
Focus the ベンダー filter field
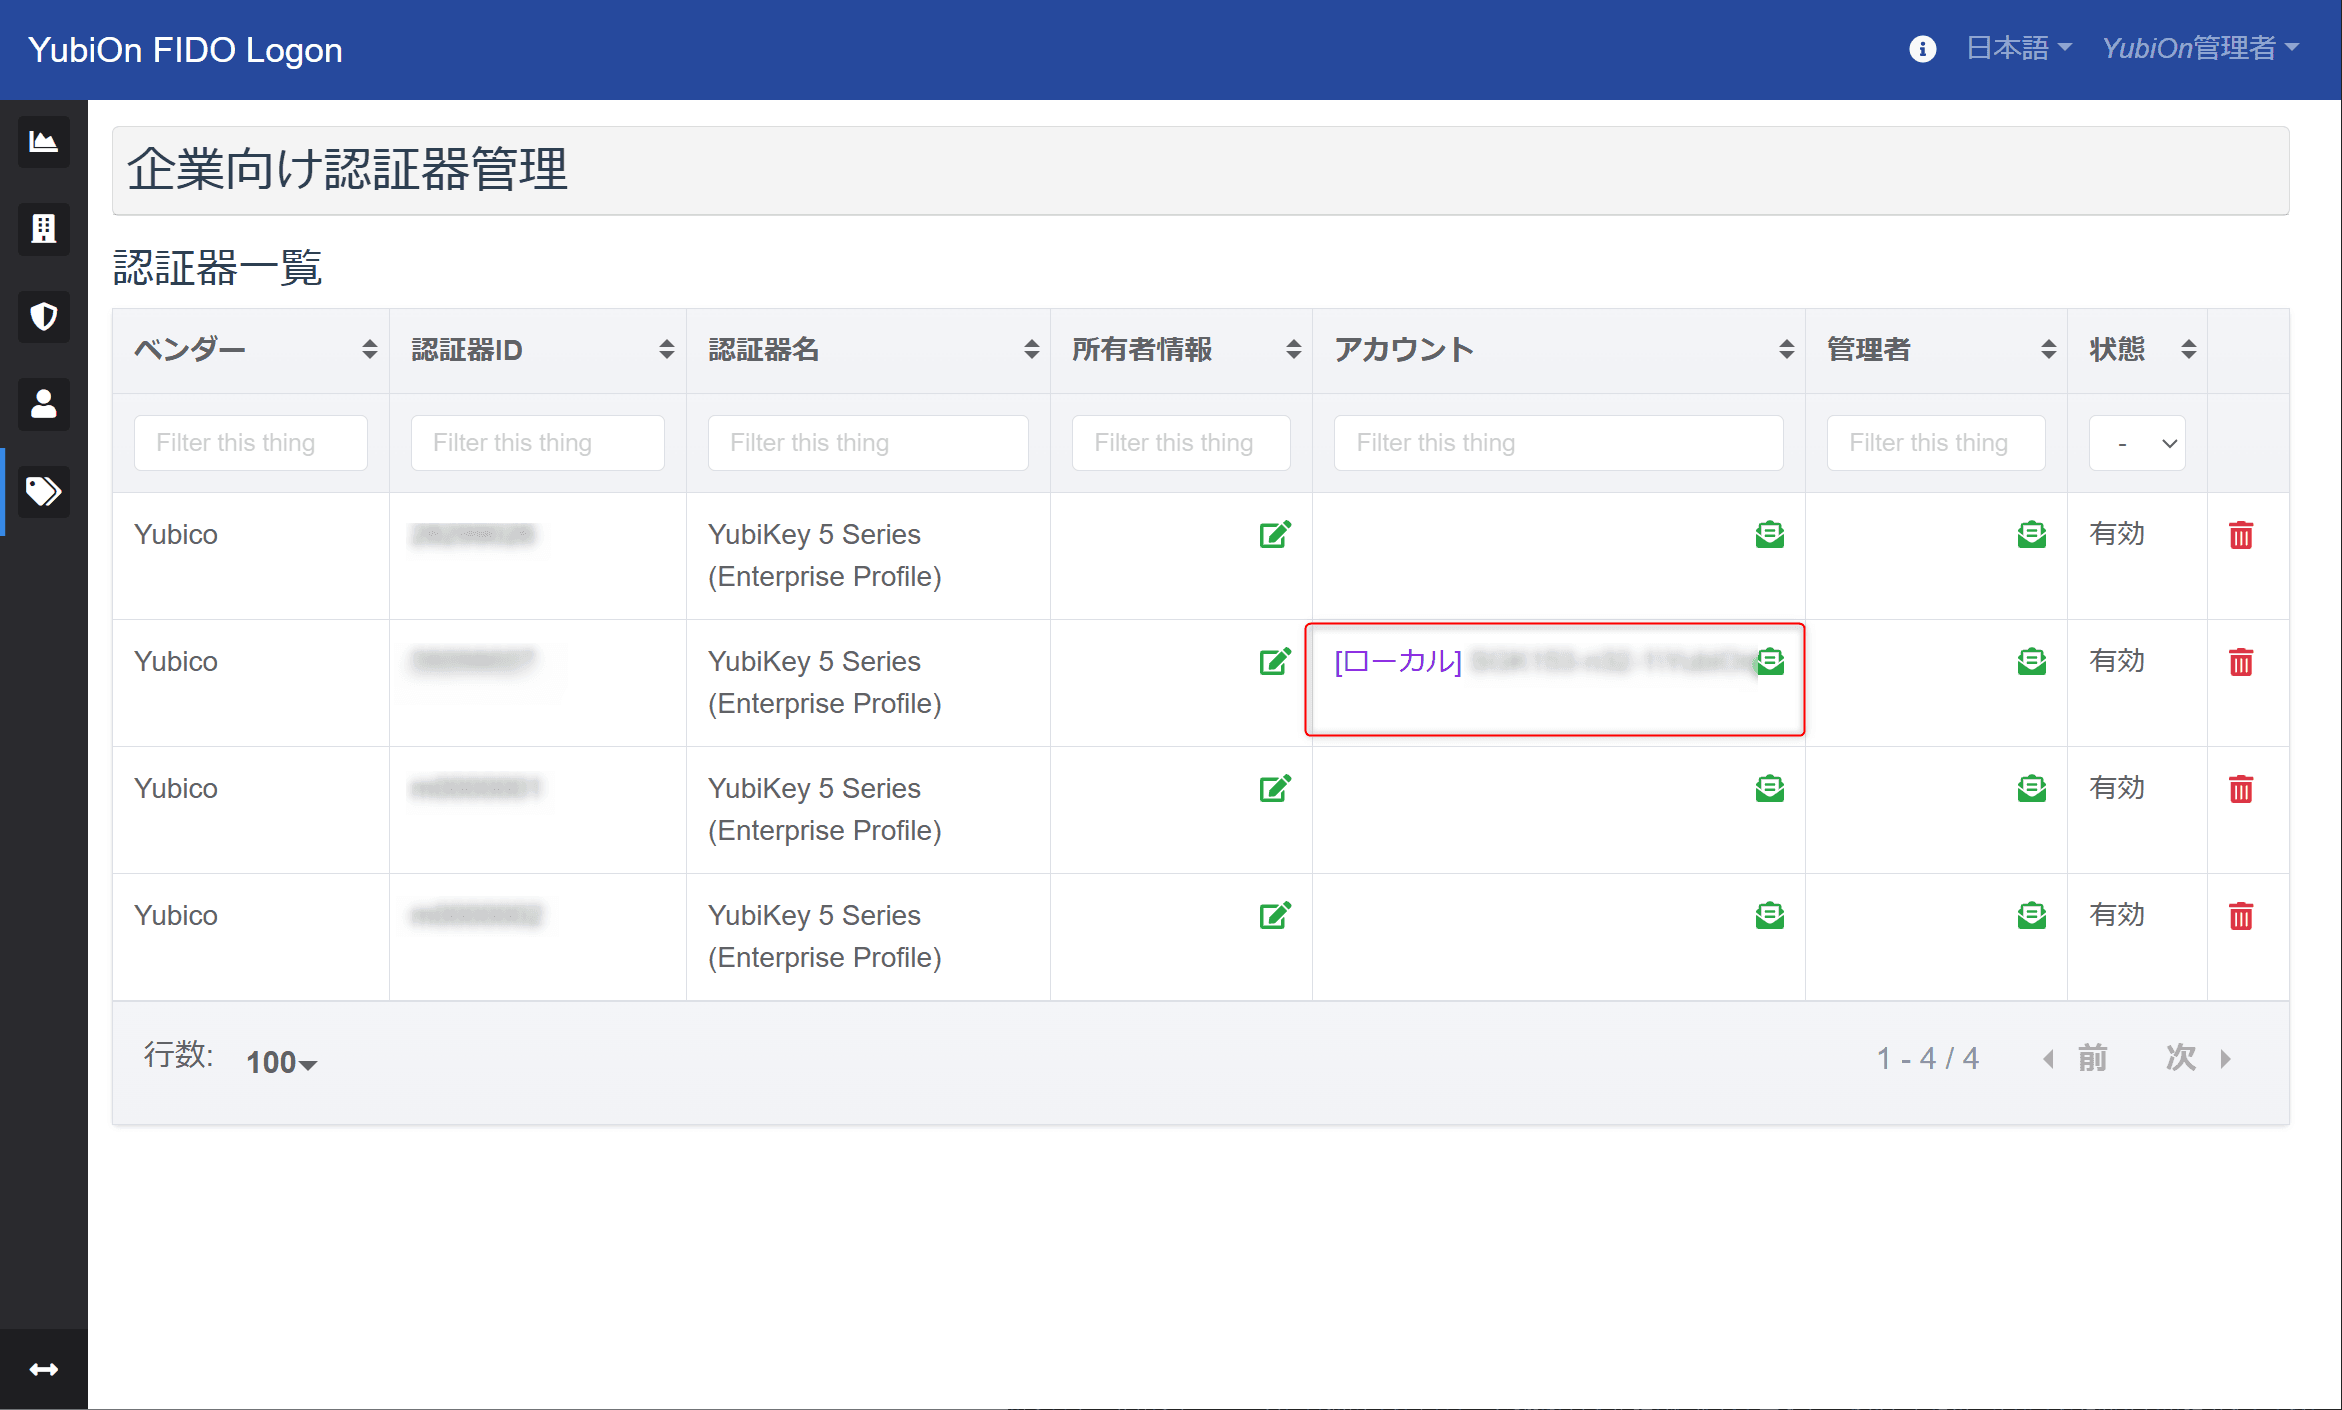pos(251,443)
